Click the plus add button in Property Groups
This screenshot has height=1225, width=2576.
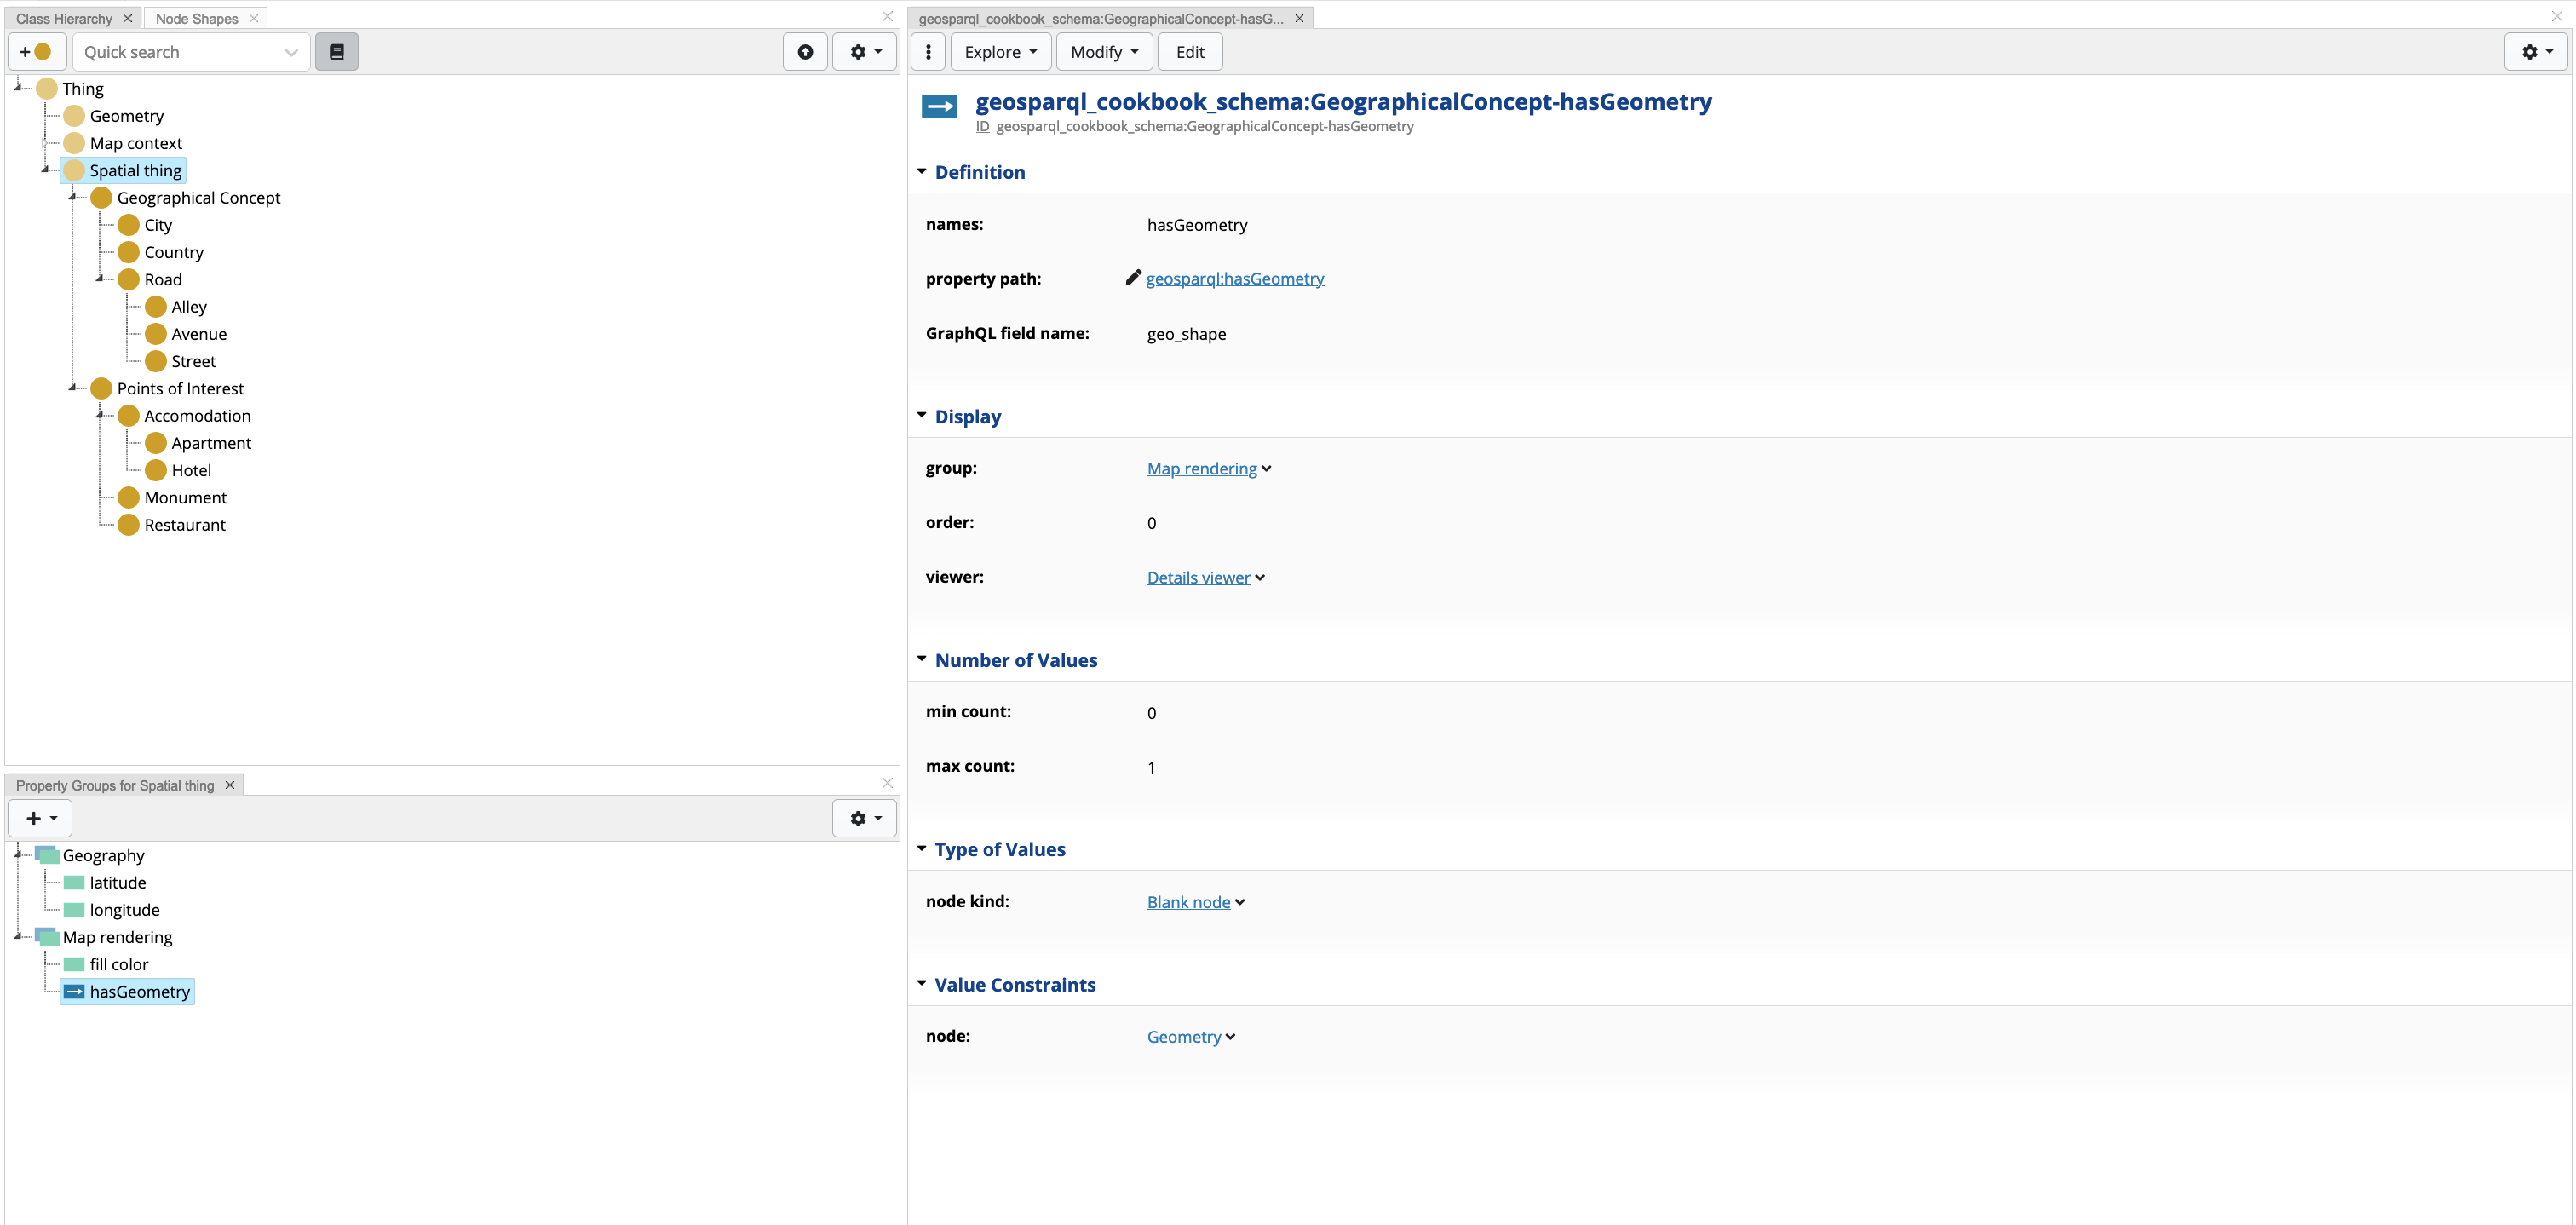(40, 818)
